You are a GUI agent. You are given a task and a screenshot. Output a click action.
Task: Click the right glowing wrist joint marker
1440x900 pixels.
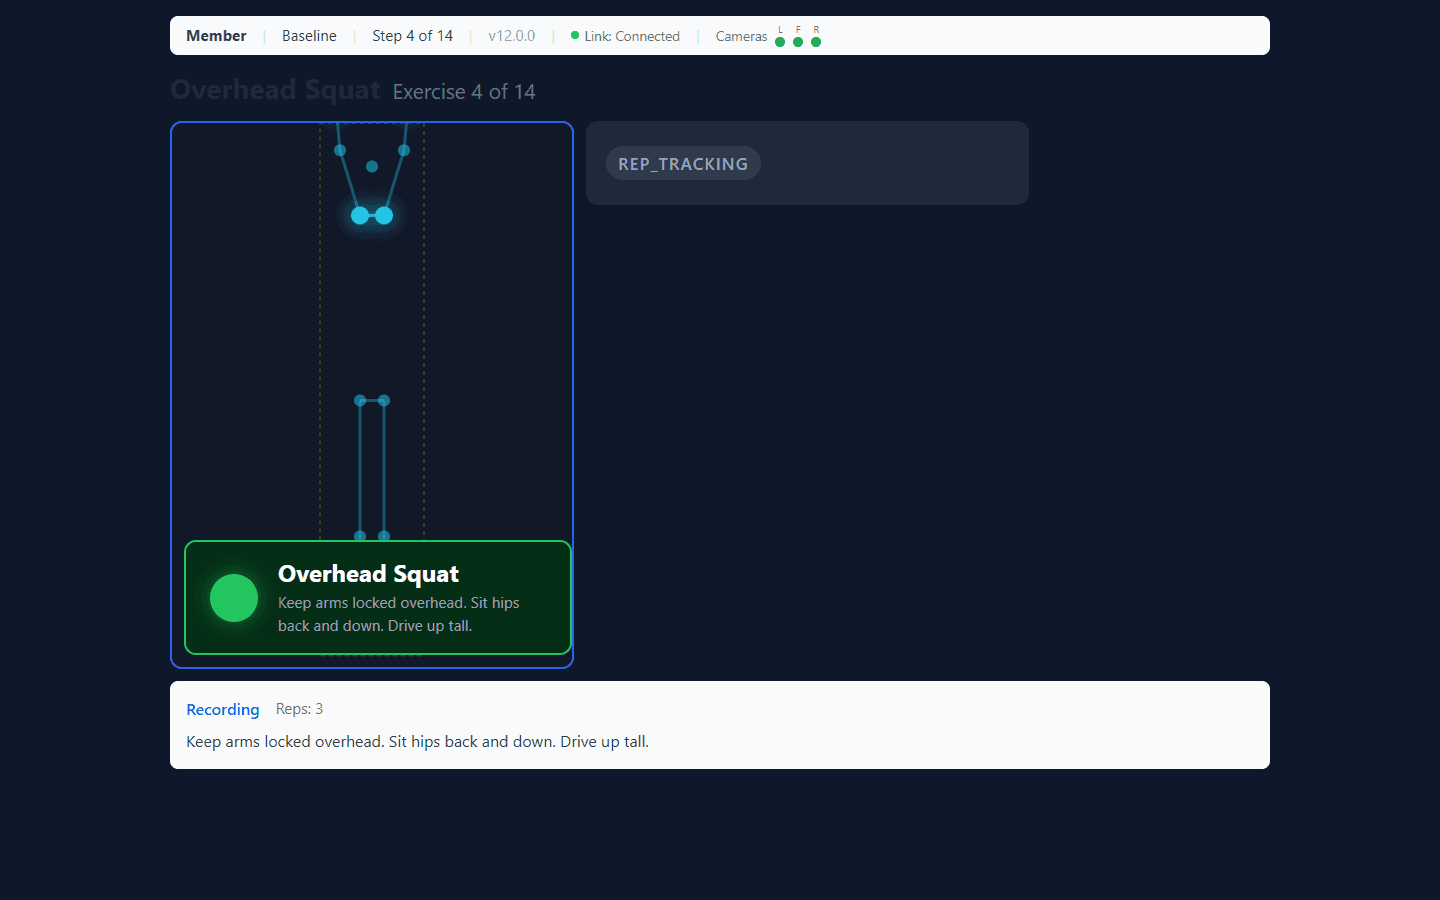coord(384,215)
